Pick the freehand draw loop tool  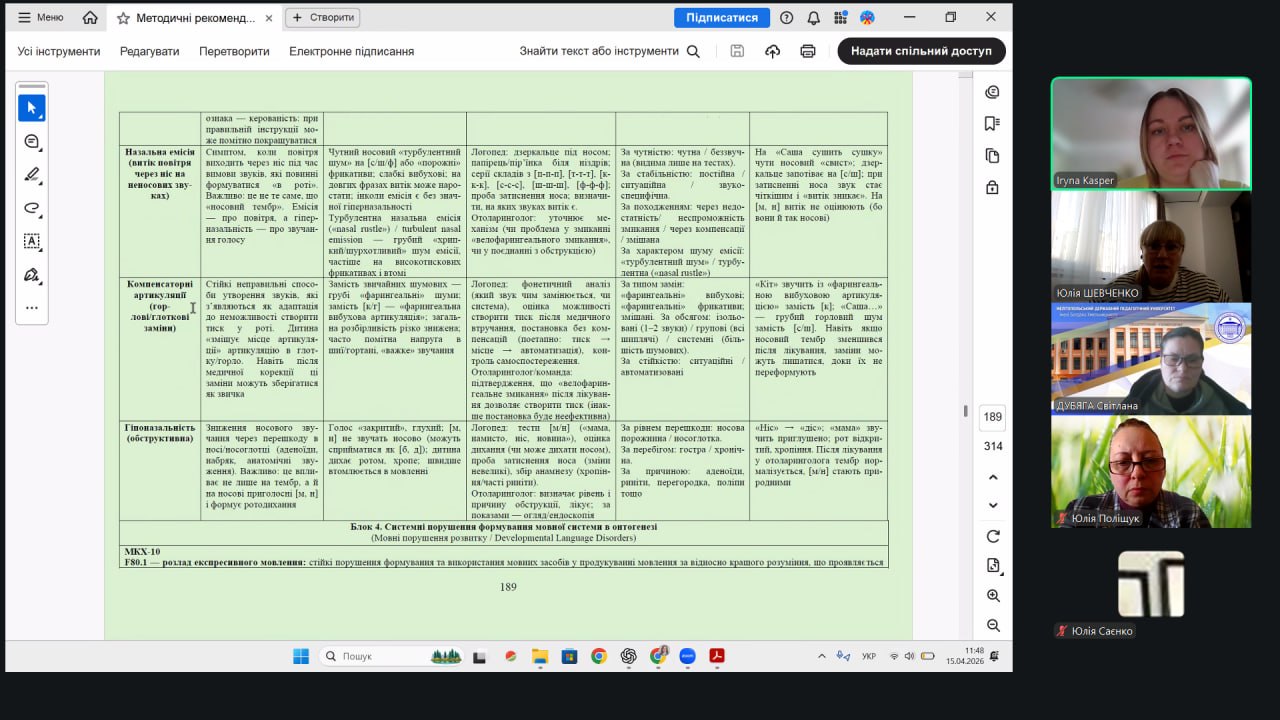pyautogui.click(x=31, y=208)
